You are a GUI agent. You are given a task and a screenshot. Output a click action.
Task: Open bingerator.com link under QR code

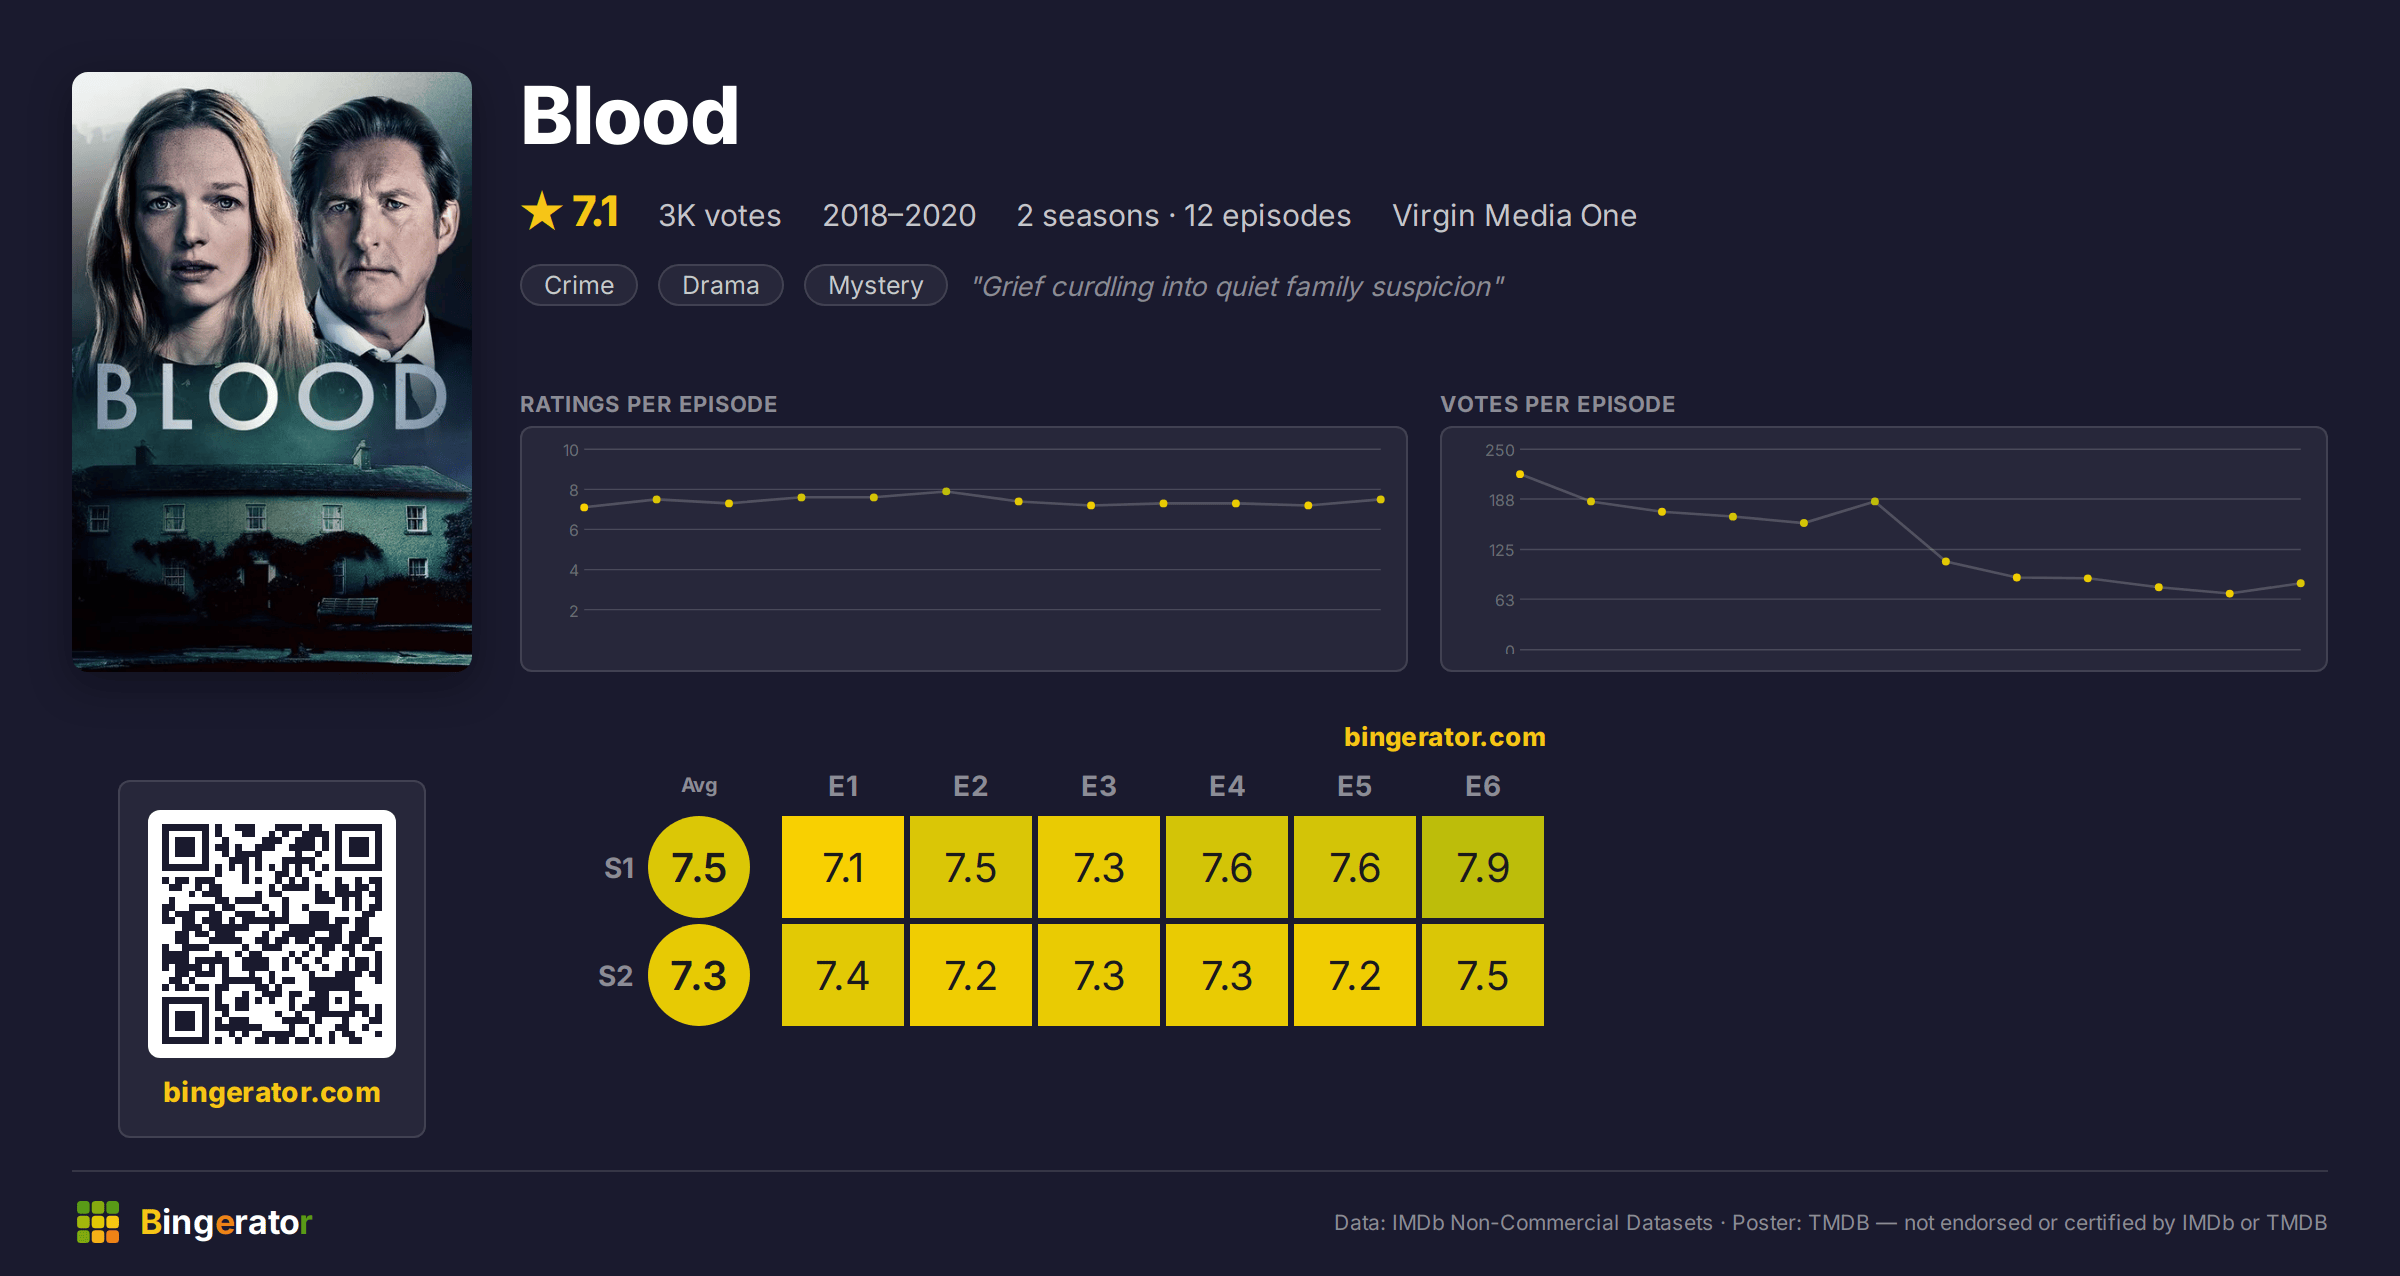pyautogui.click(x=272, y=1091)
